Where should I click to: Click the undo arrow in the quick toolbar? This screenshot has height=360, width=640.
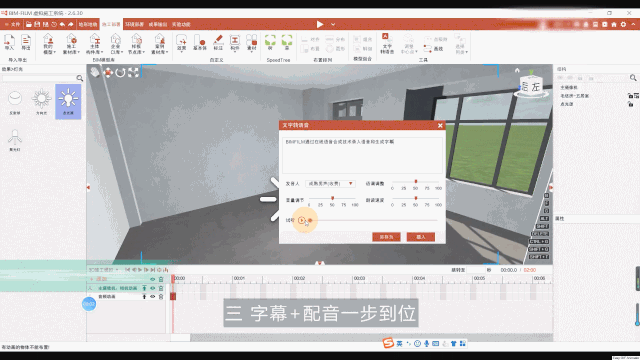click(x=62, y=24)
